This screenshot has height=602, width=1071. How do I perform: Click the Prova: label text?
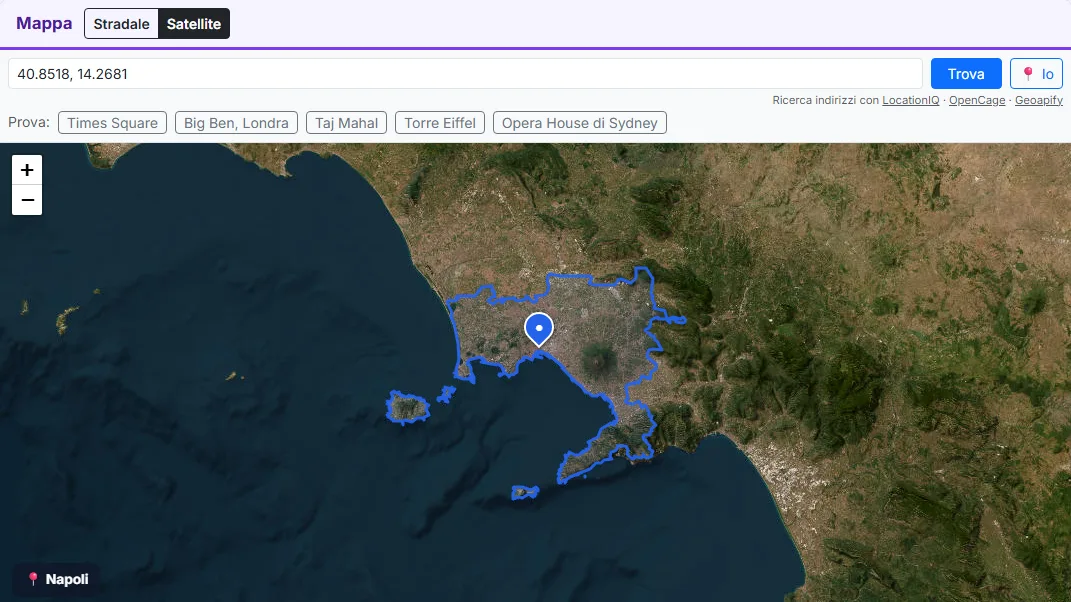(x=29, y=122)
